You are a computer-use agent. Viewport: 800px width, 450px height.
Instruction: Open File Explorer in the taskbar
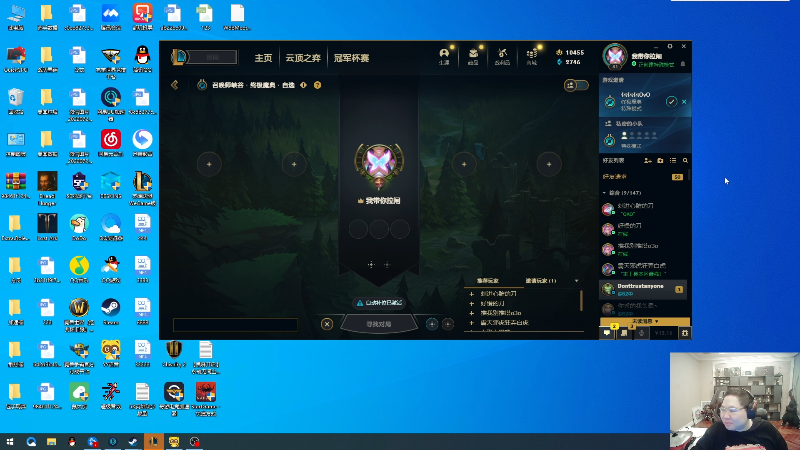point(52,442)
